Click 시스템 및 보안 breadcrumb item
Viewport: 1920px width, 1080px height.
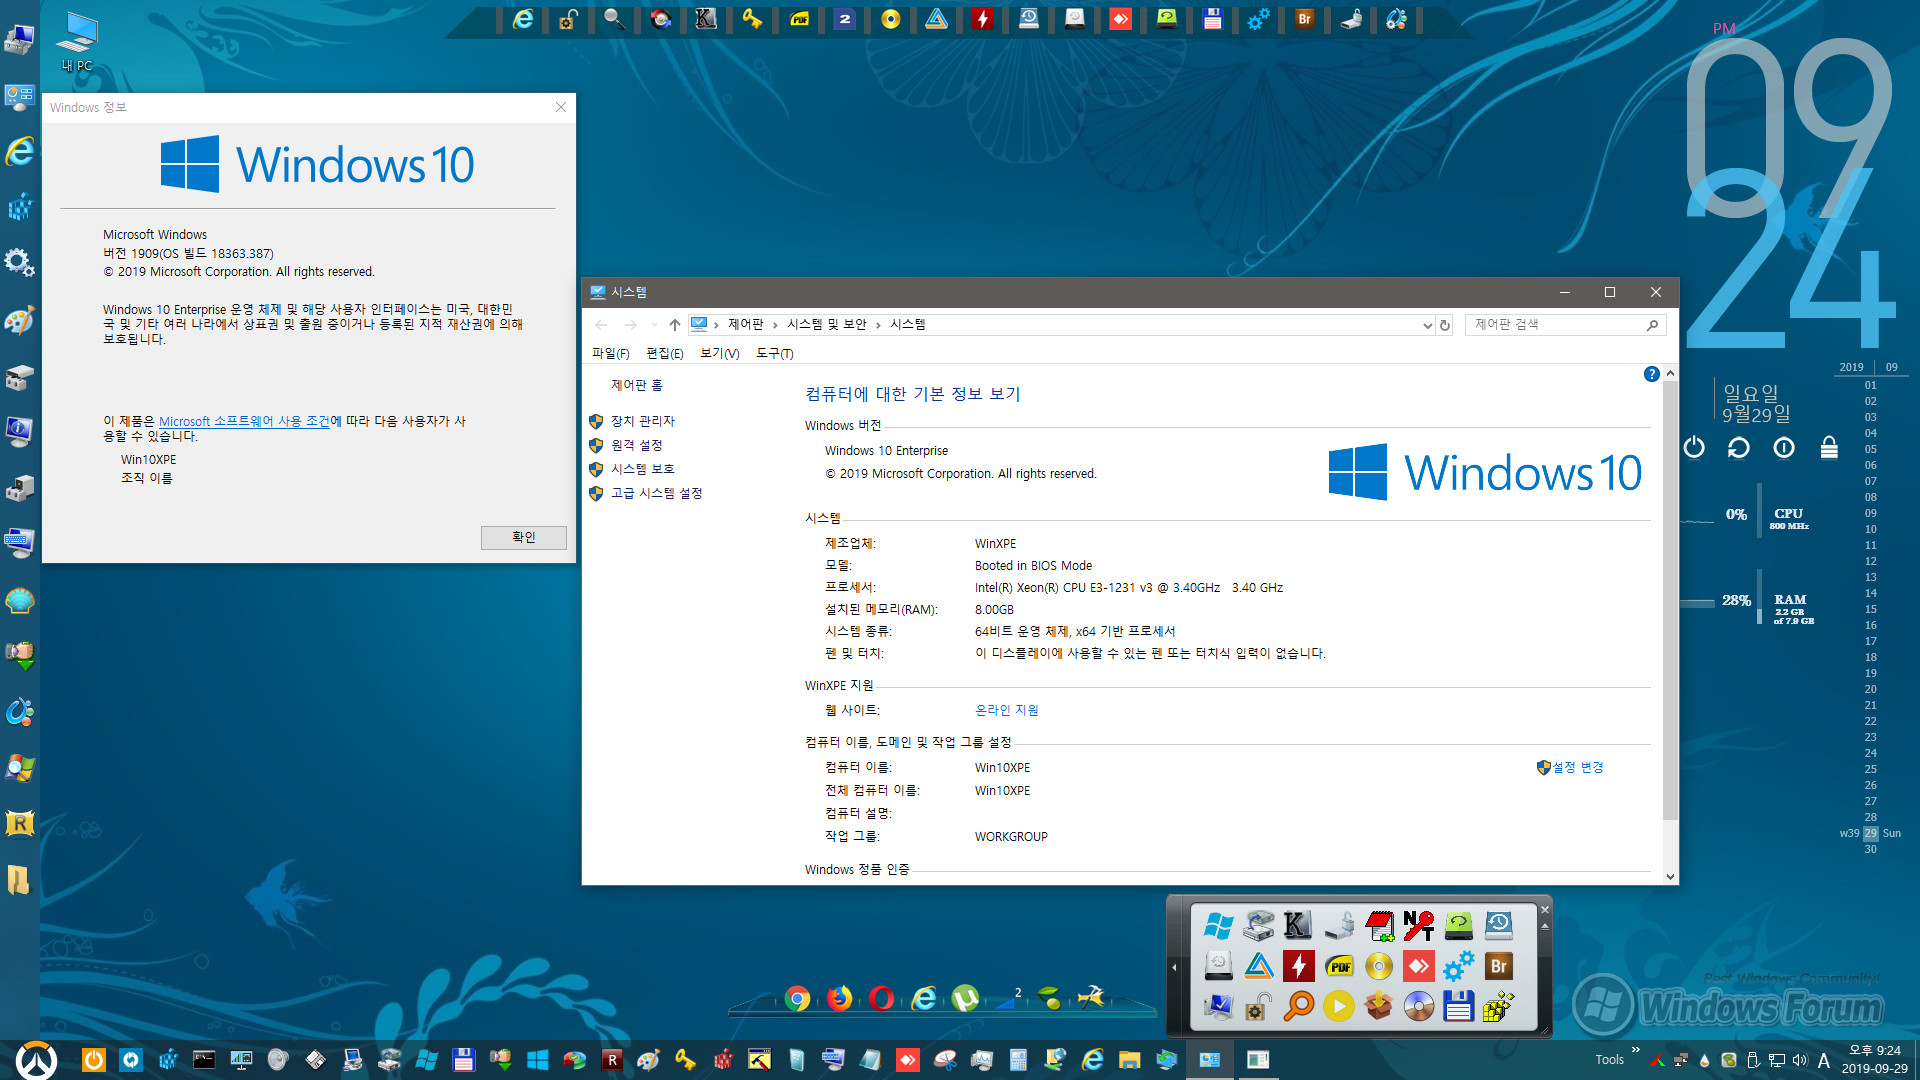click(826, 324)
